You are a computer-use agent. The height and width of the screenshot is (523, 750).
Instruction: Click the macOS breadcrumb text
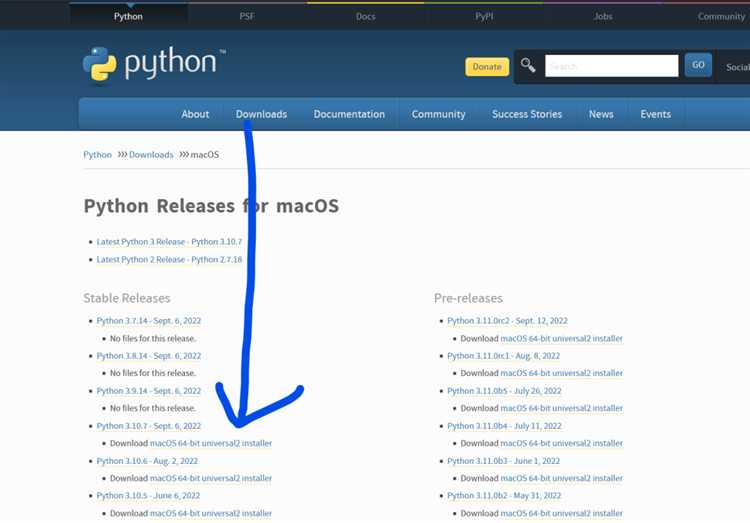click(205, 155)
